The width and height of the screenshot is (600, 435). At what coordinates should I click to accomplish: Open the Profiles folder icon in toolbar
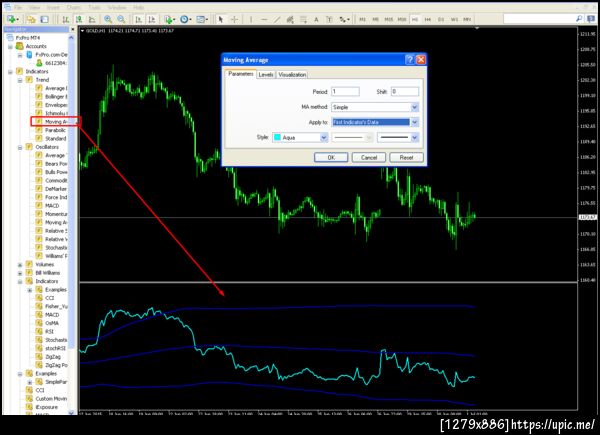point(31,19)
